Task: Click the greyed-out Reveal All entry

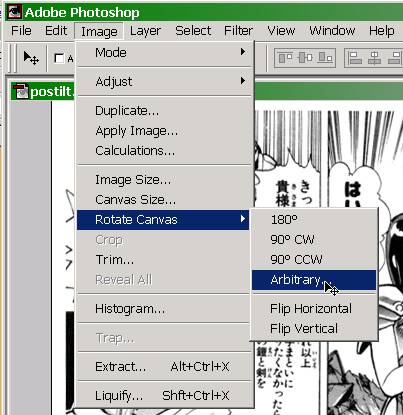Action: 163,279
